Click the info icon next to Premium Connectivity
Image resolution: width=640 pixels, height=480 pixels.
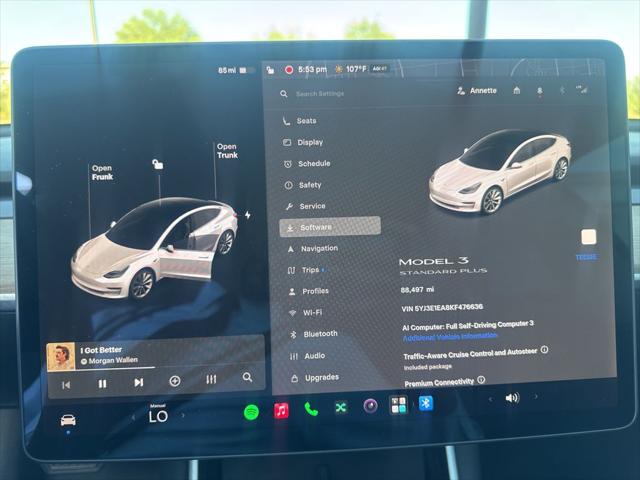(x=481, y=380)
